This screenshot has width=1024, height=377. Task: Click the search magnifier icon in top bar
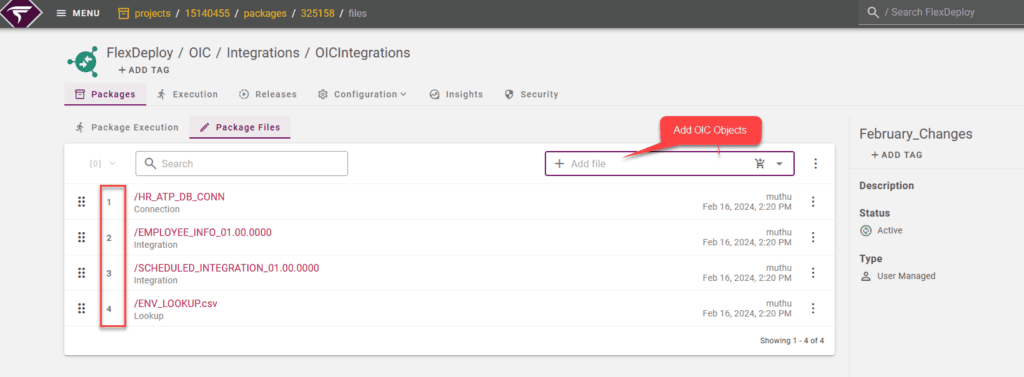[x=872, y=12]
